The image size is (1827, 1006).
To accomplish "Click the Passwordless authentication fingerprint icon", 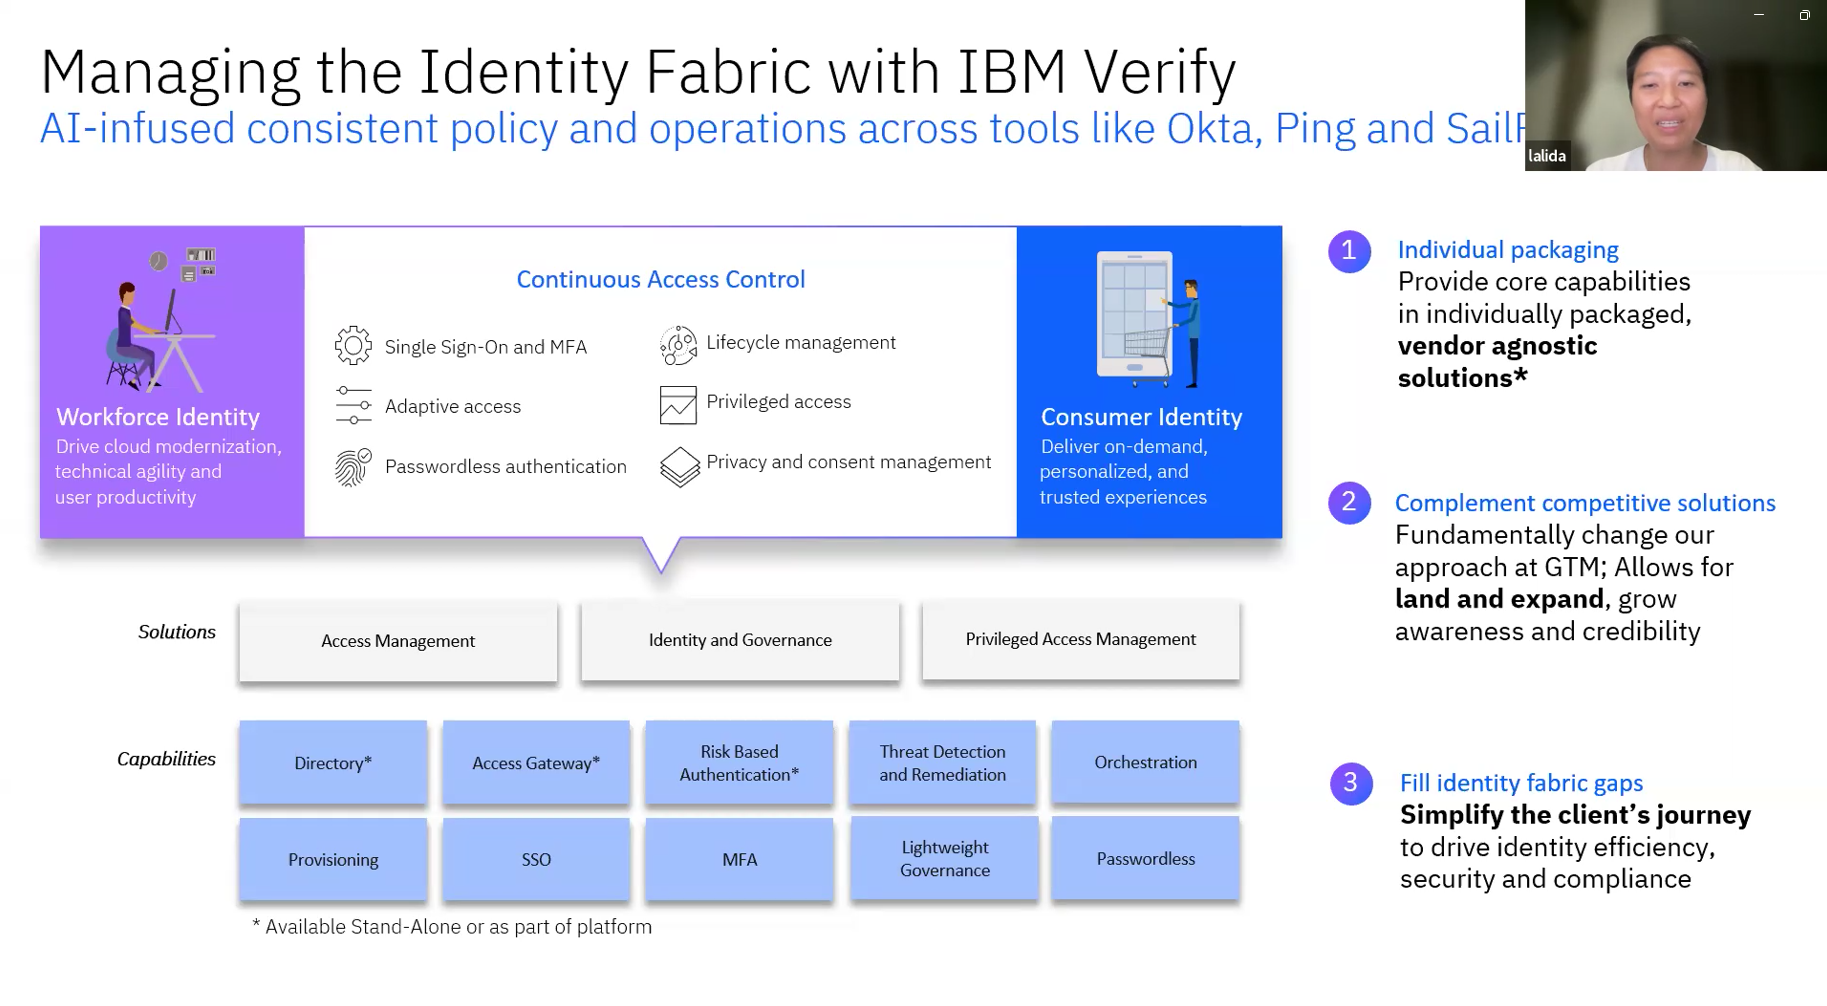I will coord(353,467).
